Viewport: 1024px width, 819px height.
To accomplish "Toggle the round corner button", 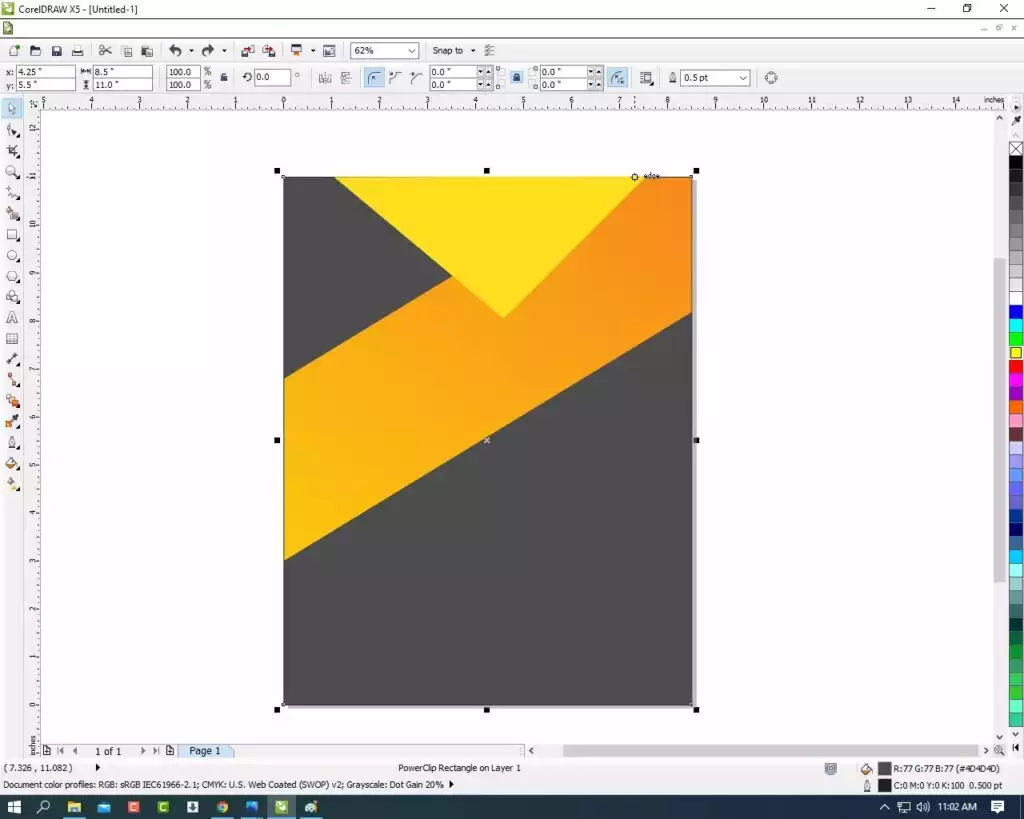I will point(374,78).
